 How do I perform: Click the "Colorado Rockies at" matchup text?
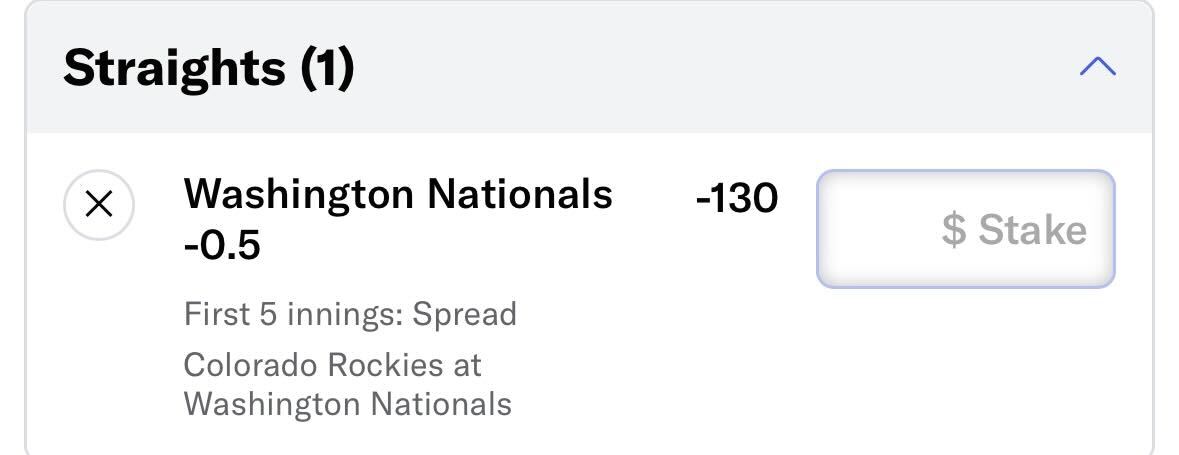[332, 366]
